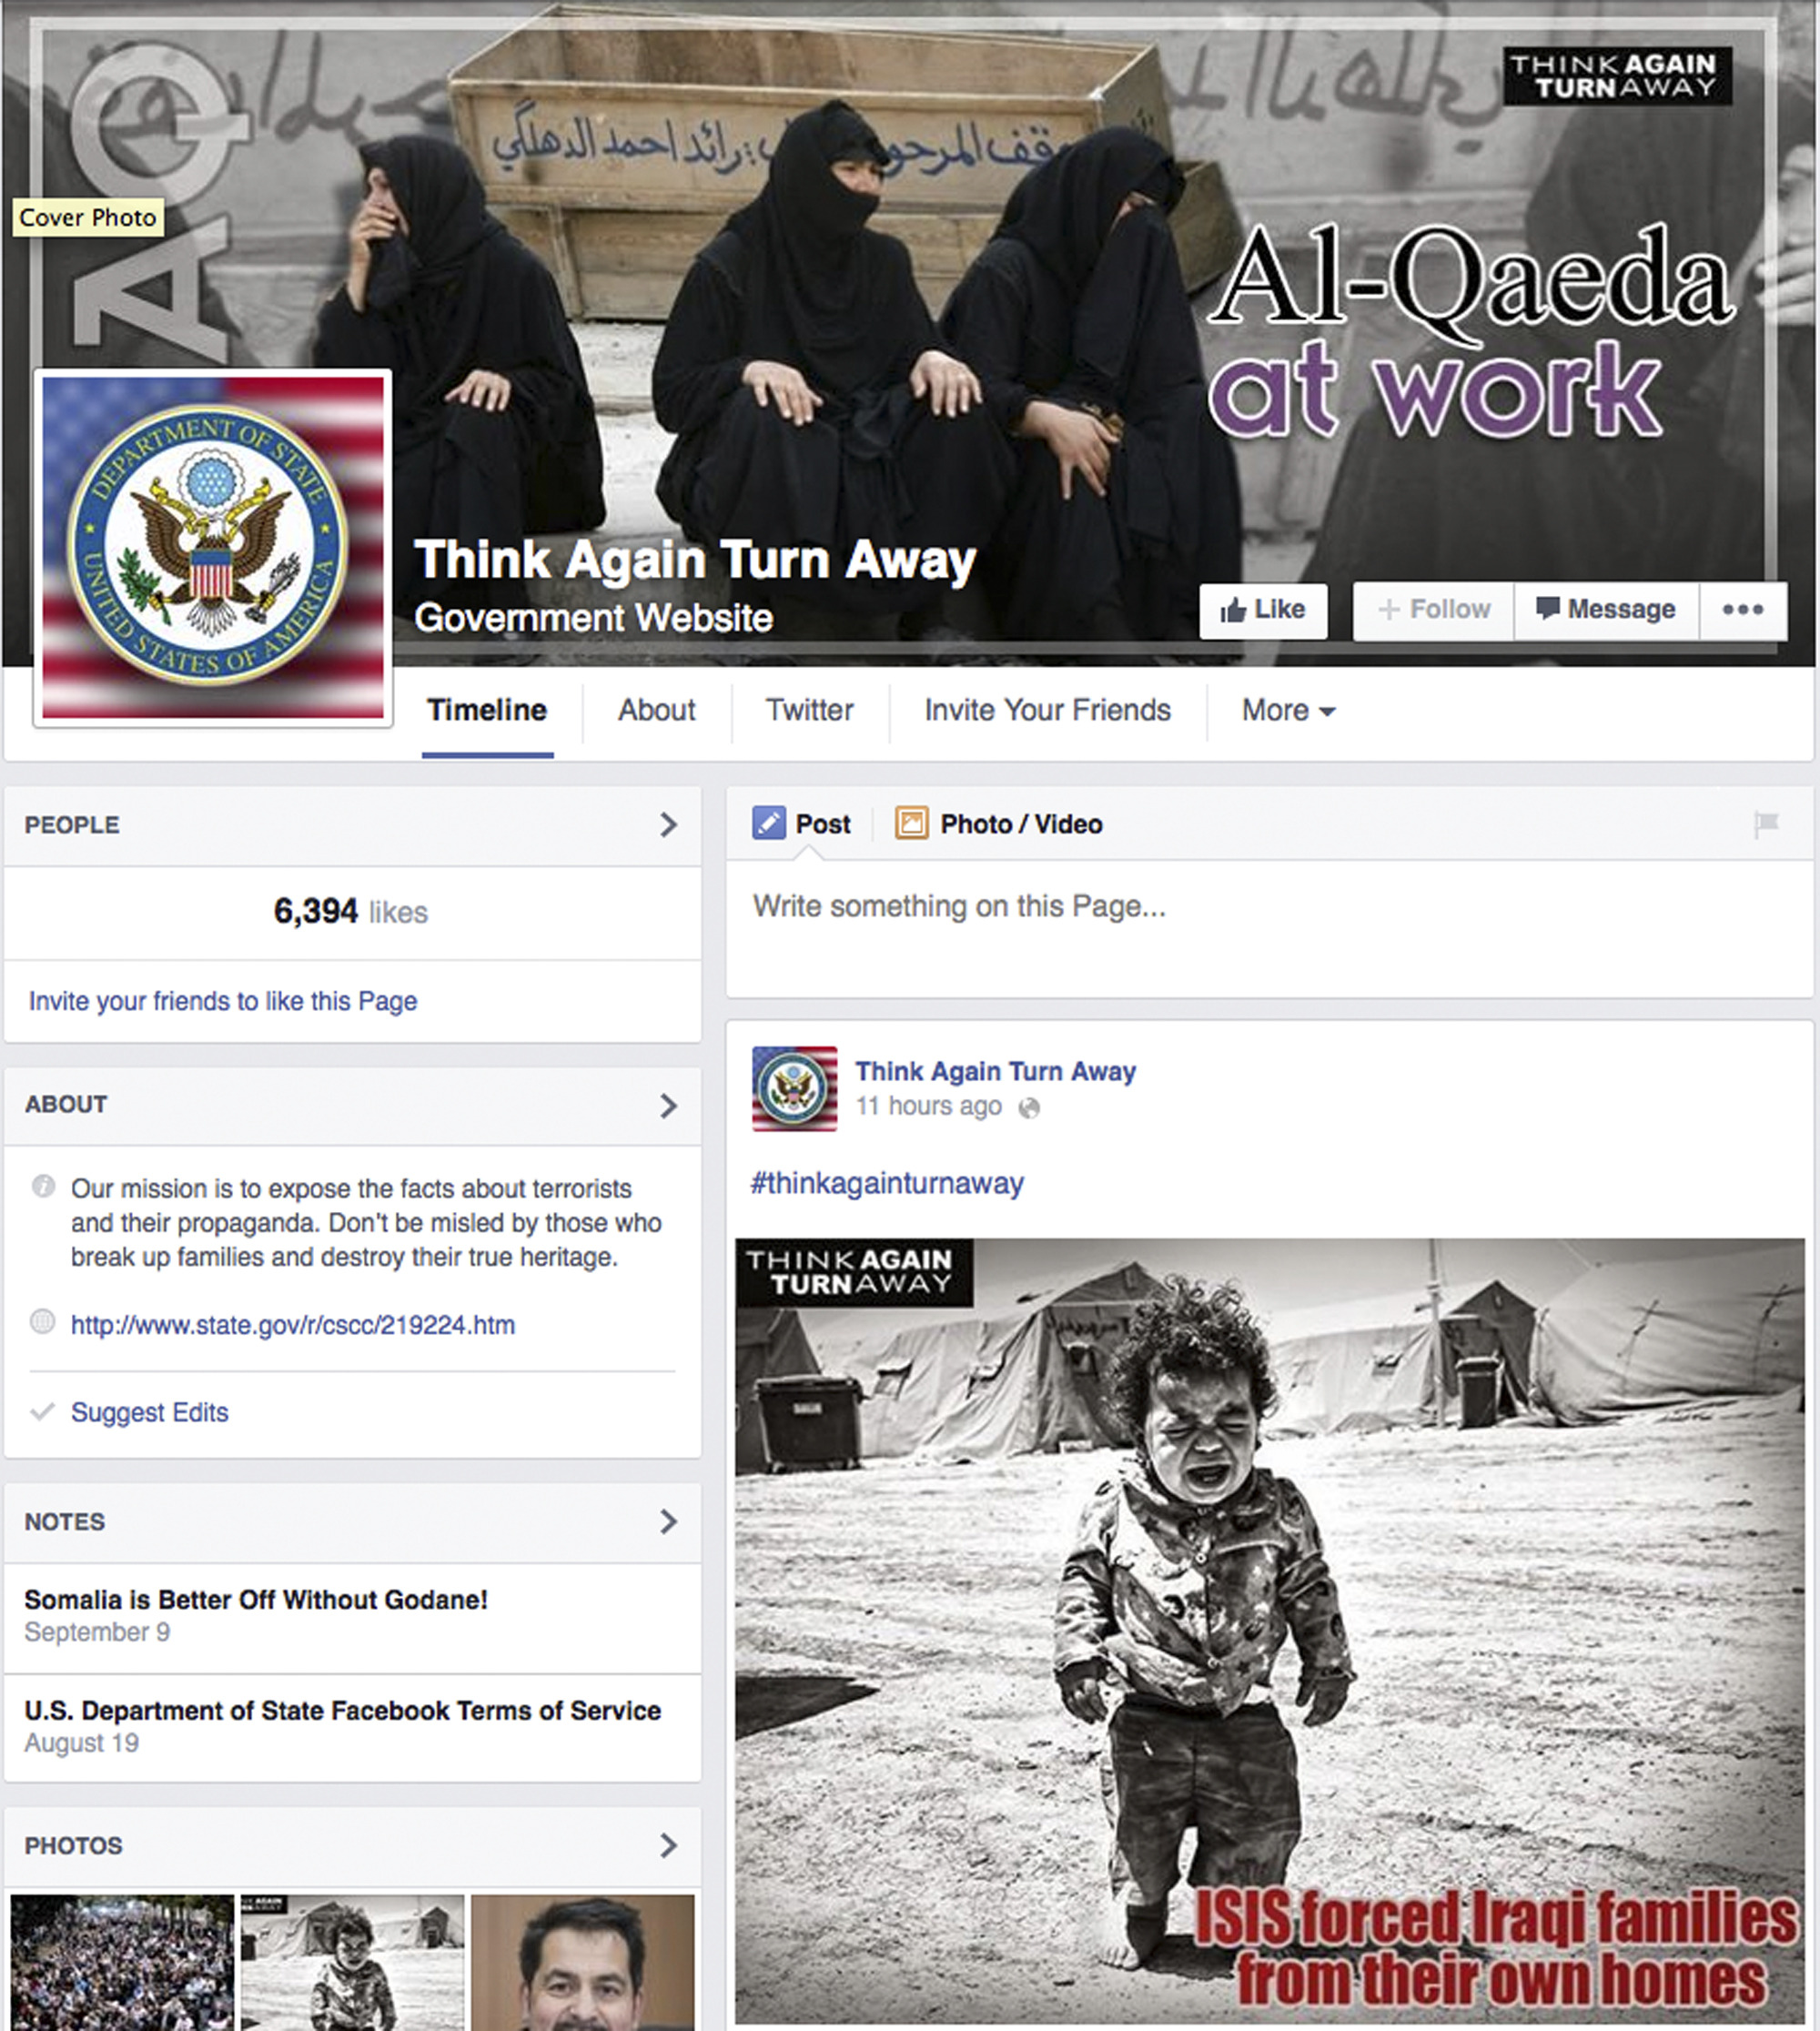Open the #thinkagainturnaway hashtag

point(887,1184)
